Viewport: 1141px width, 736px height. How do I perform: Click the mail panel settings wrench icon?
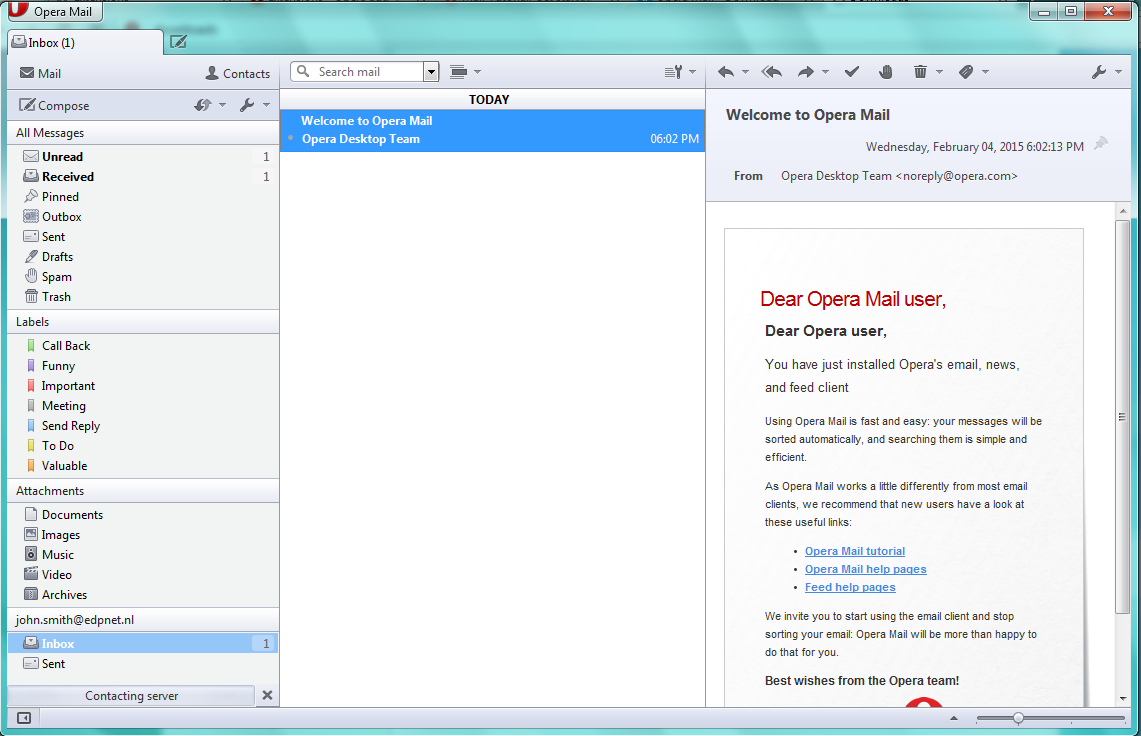247,106
